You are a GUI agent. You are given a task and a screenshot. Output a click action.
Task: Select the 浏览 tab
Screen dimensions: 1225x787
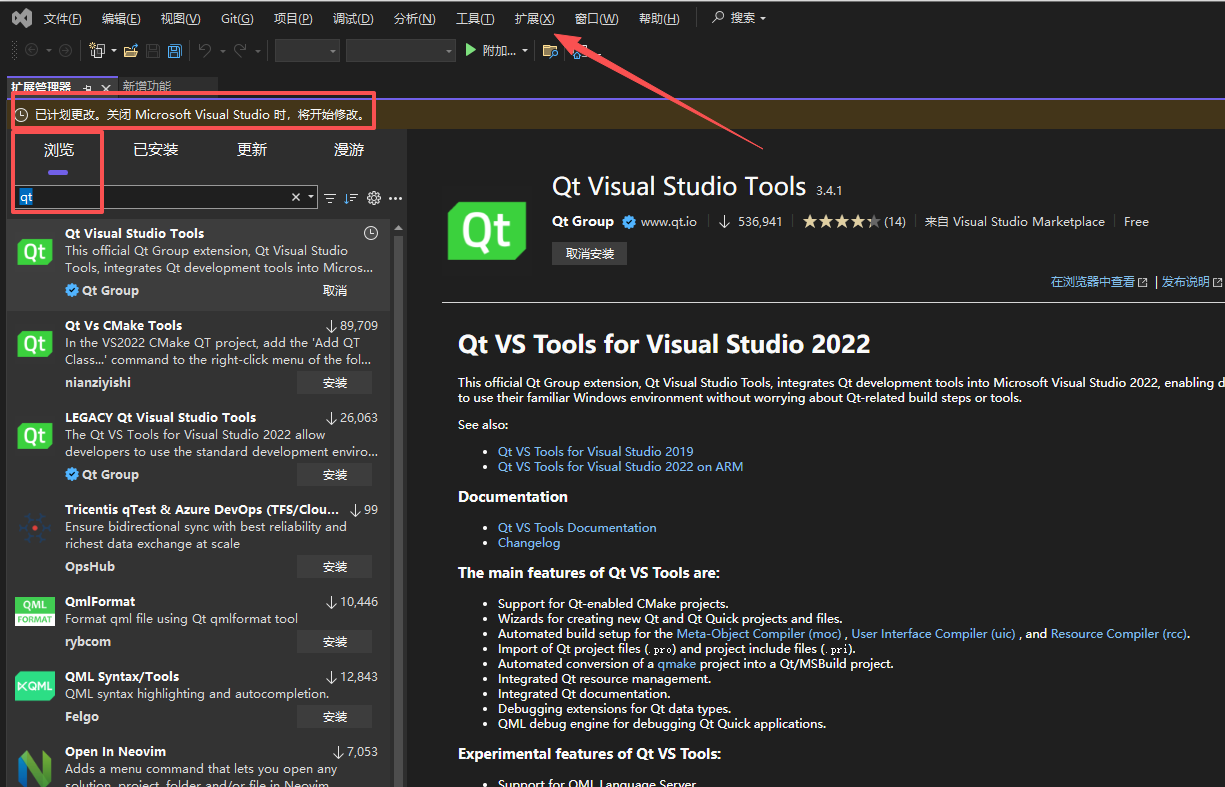tap(59, 150)
